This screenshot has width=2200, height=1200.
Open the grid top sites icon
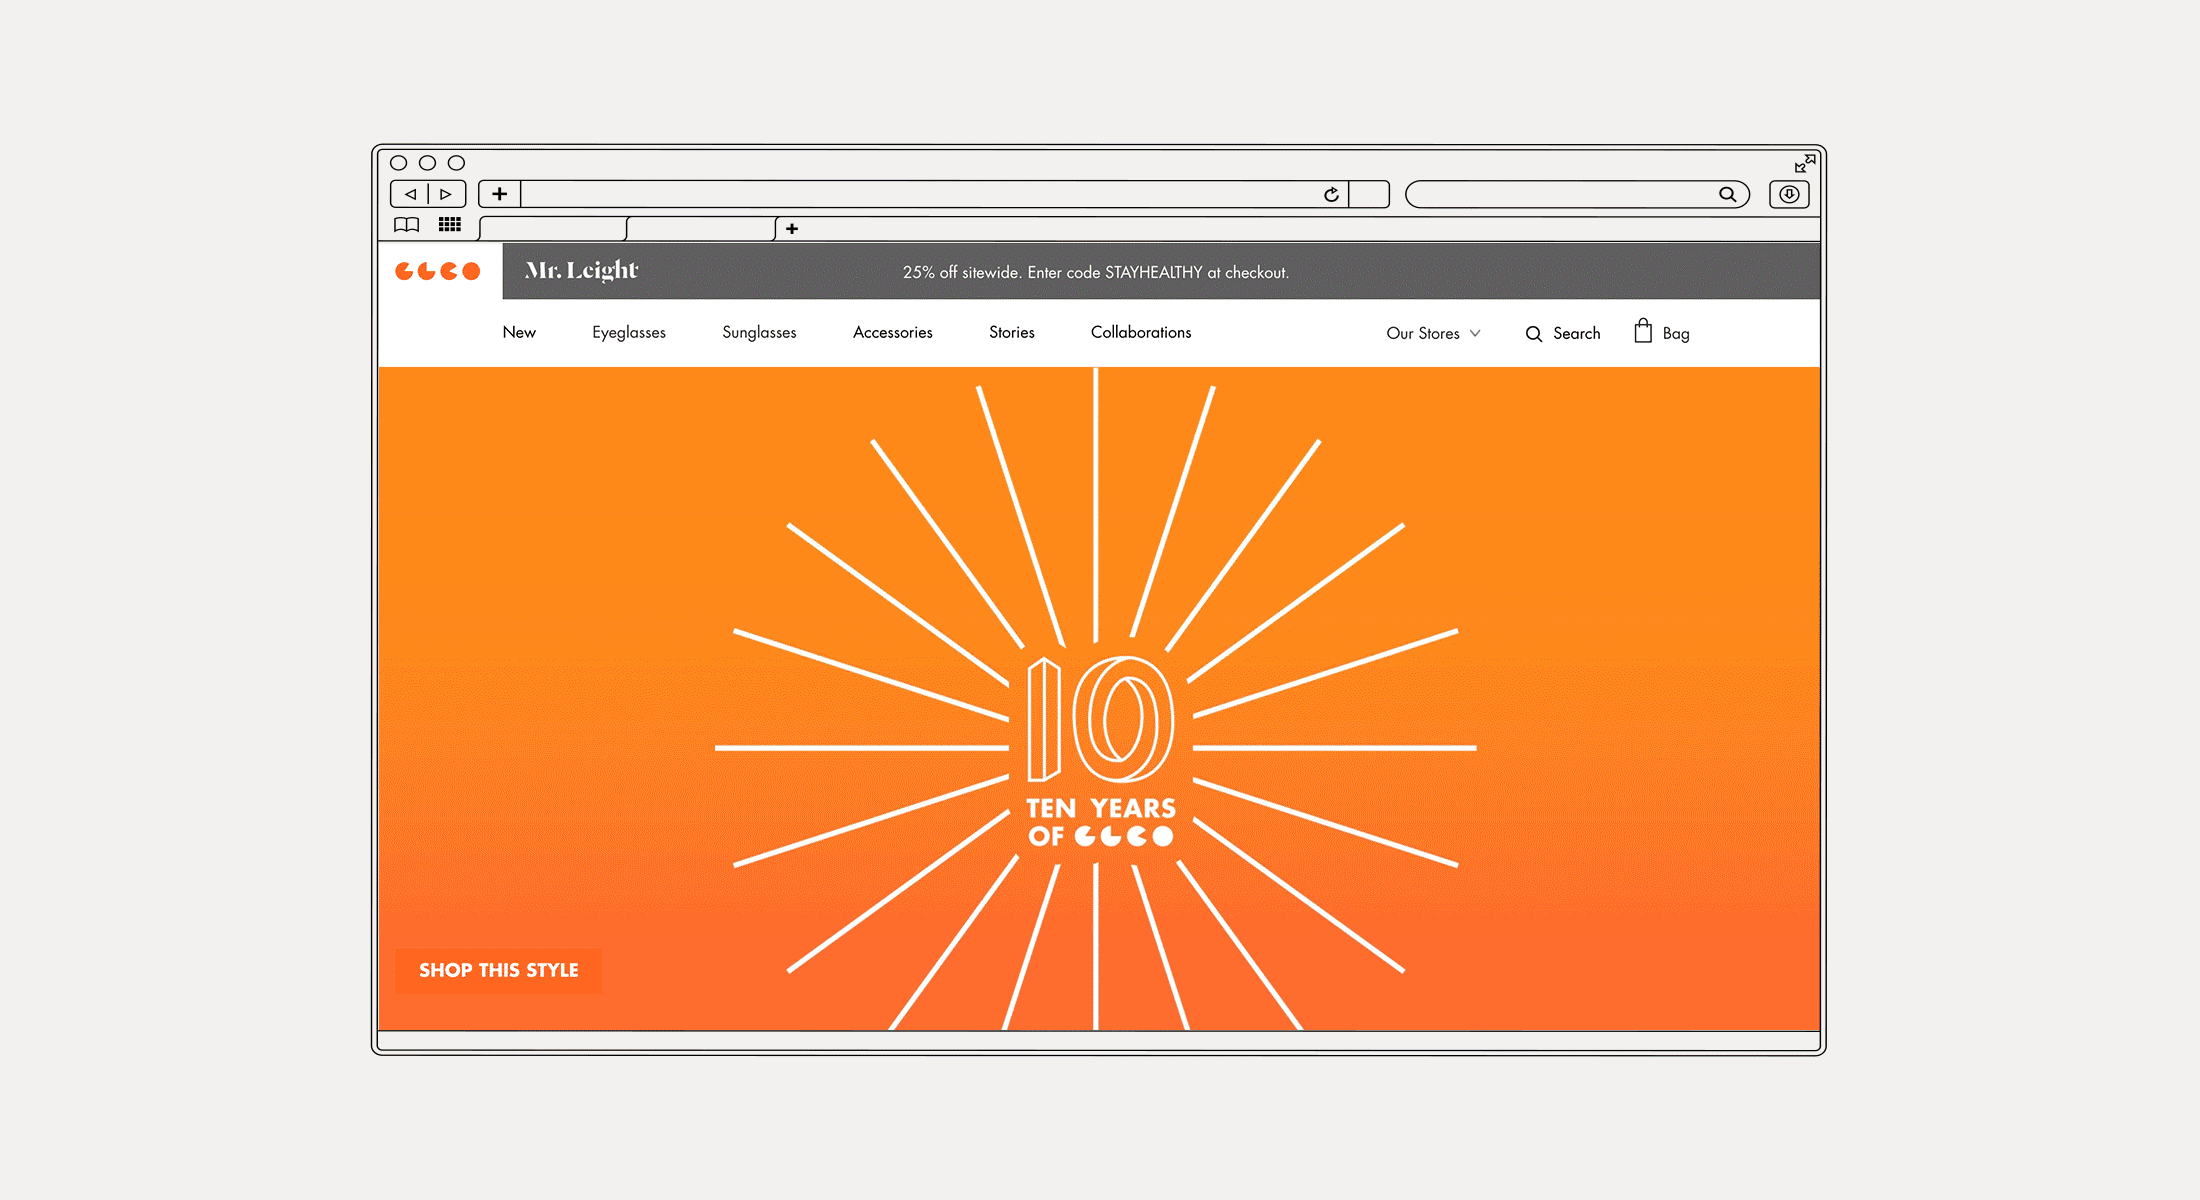coord(450,225)
